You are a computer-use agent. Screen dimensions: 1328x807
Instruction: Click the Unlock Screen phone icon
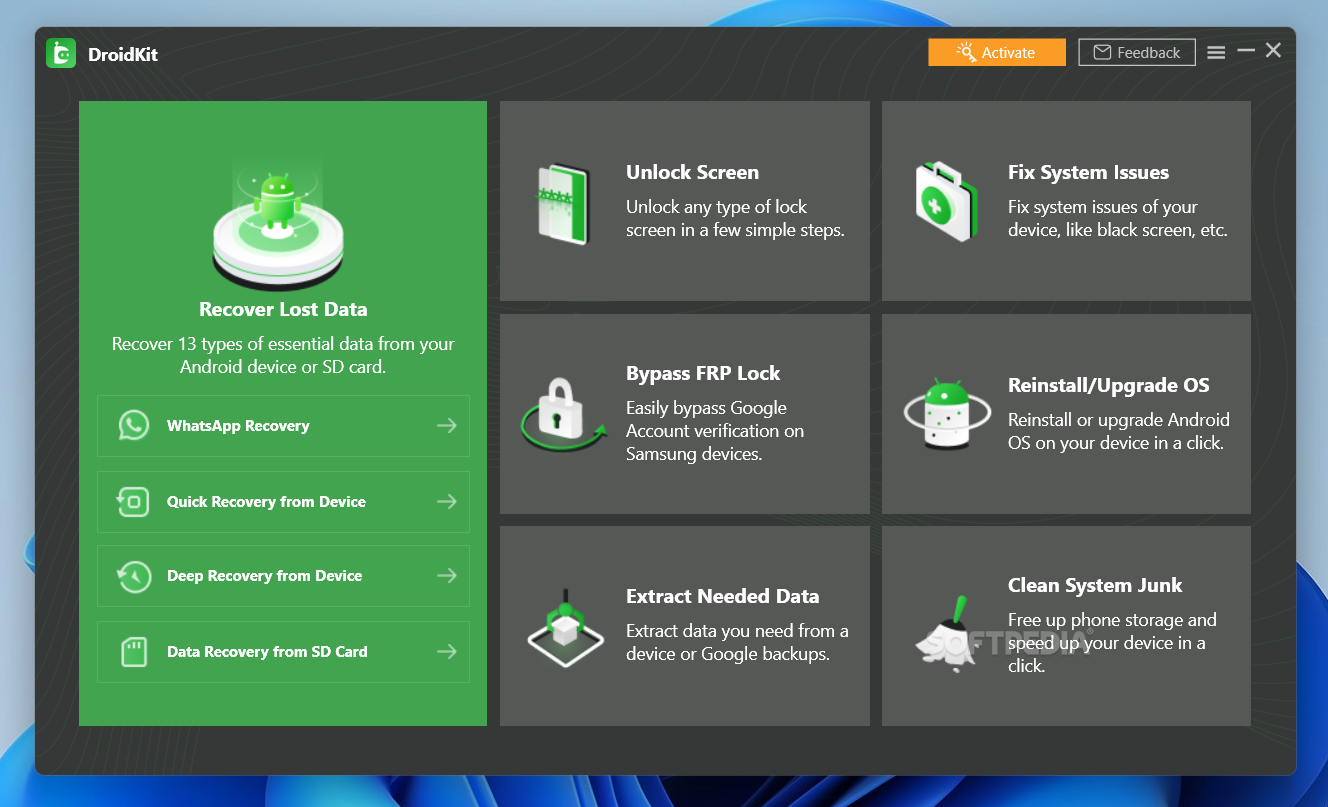pyautogui.click(x=564, y=204)
